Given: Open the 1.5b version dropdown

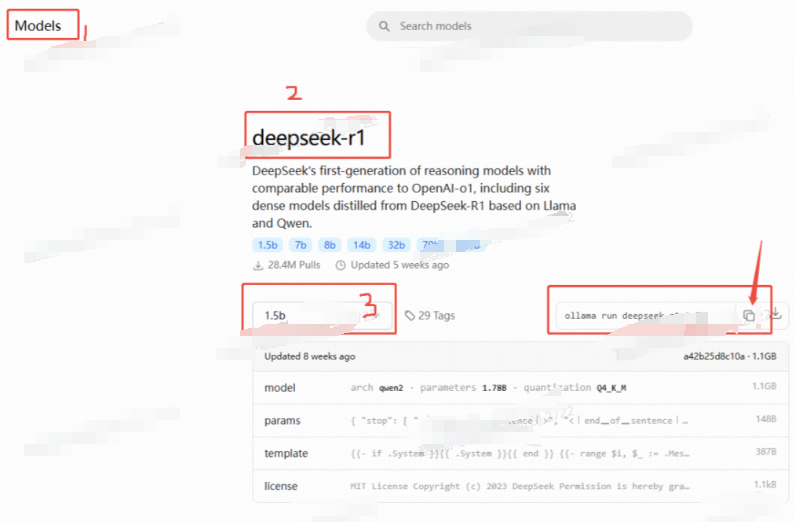Looking at the screenshot, I should 322,316.
